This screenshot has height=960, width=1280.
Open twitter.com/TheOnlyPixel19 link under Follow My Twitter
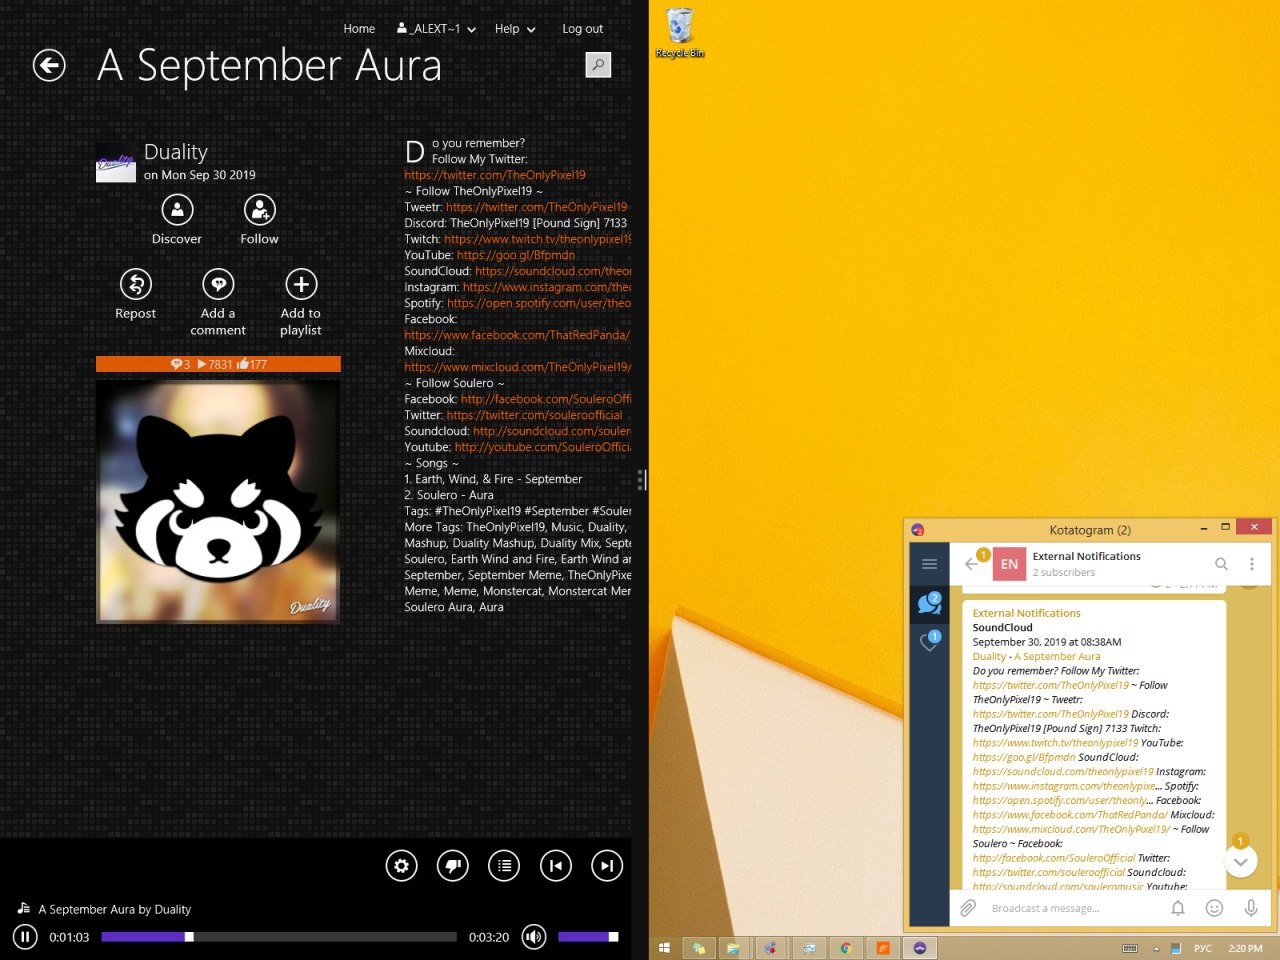click(495, 175)
